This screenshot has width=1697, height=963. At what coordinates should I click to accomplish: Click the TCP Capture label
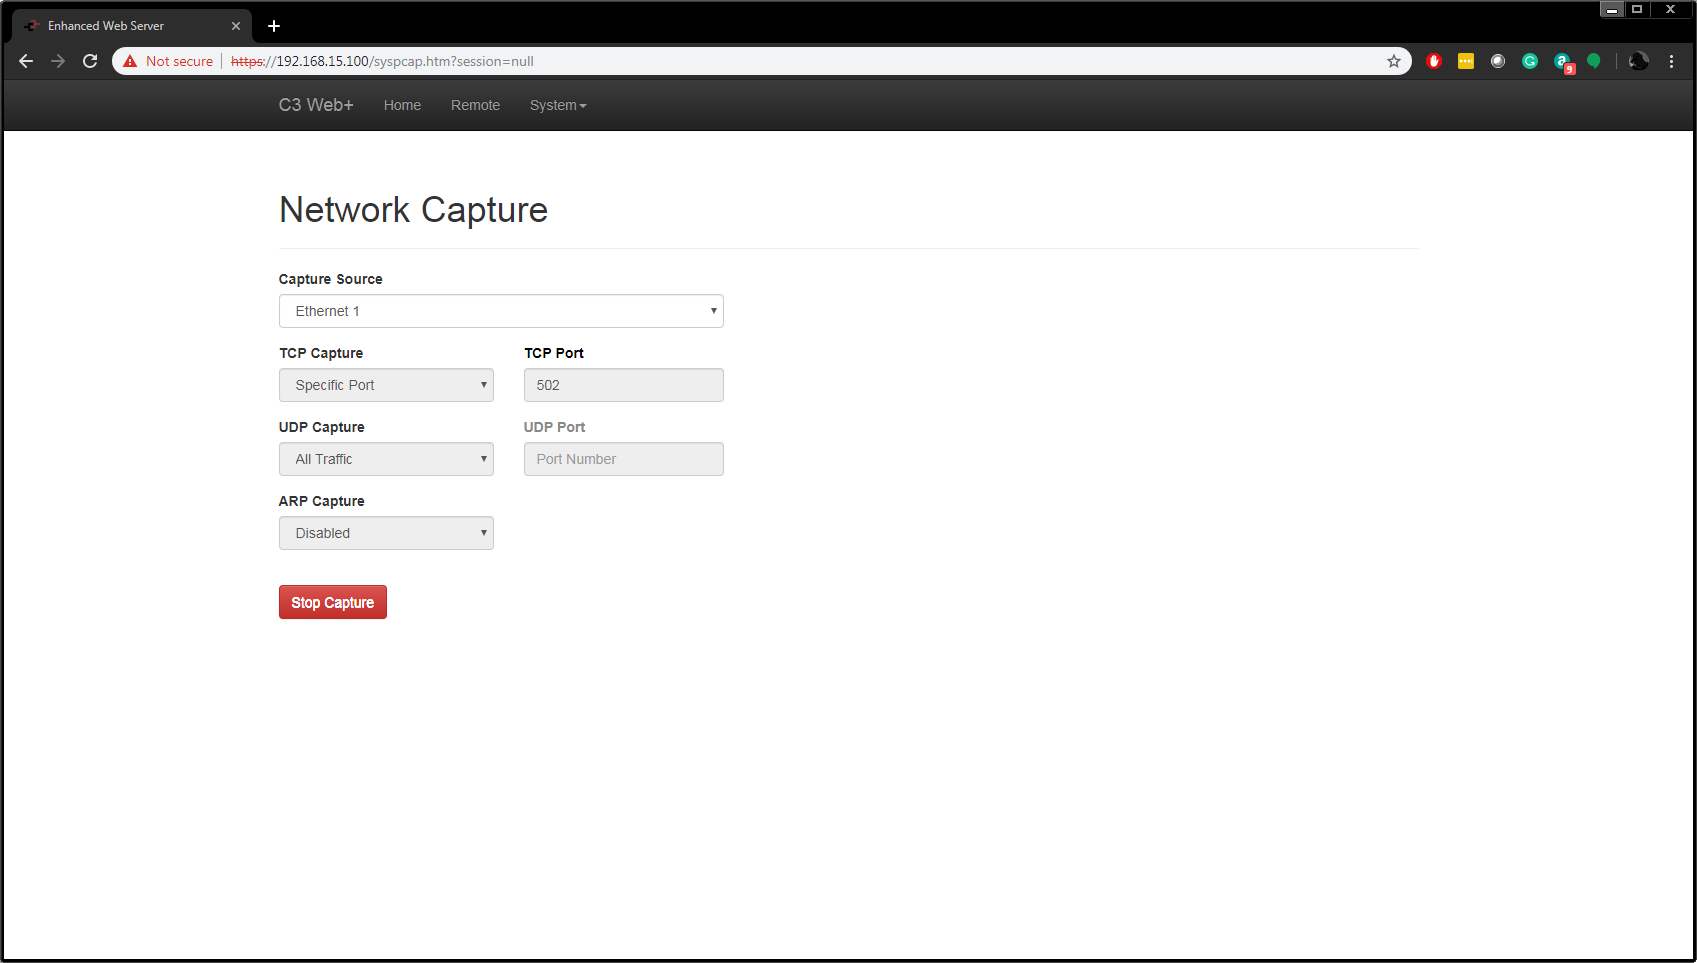pos(321,353)
